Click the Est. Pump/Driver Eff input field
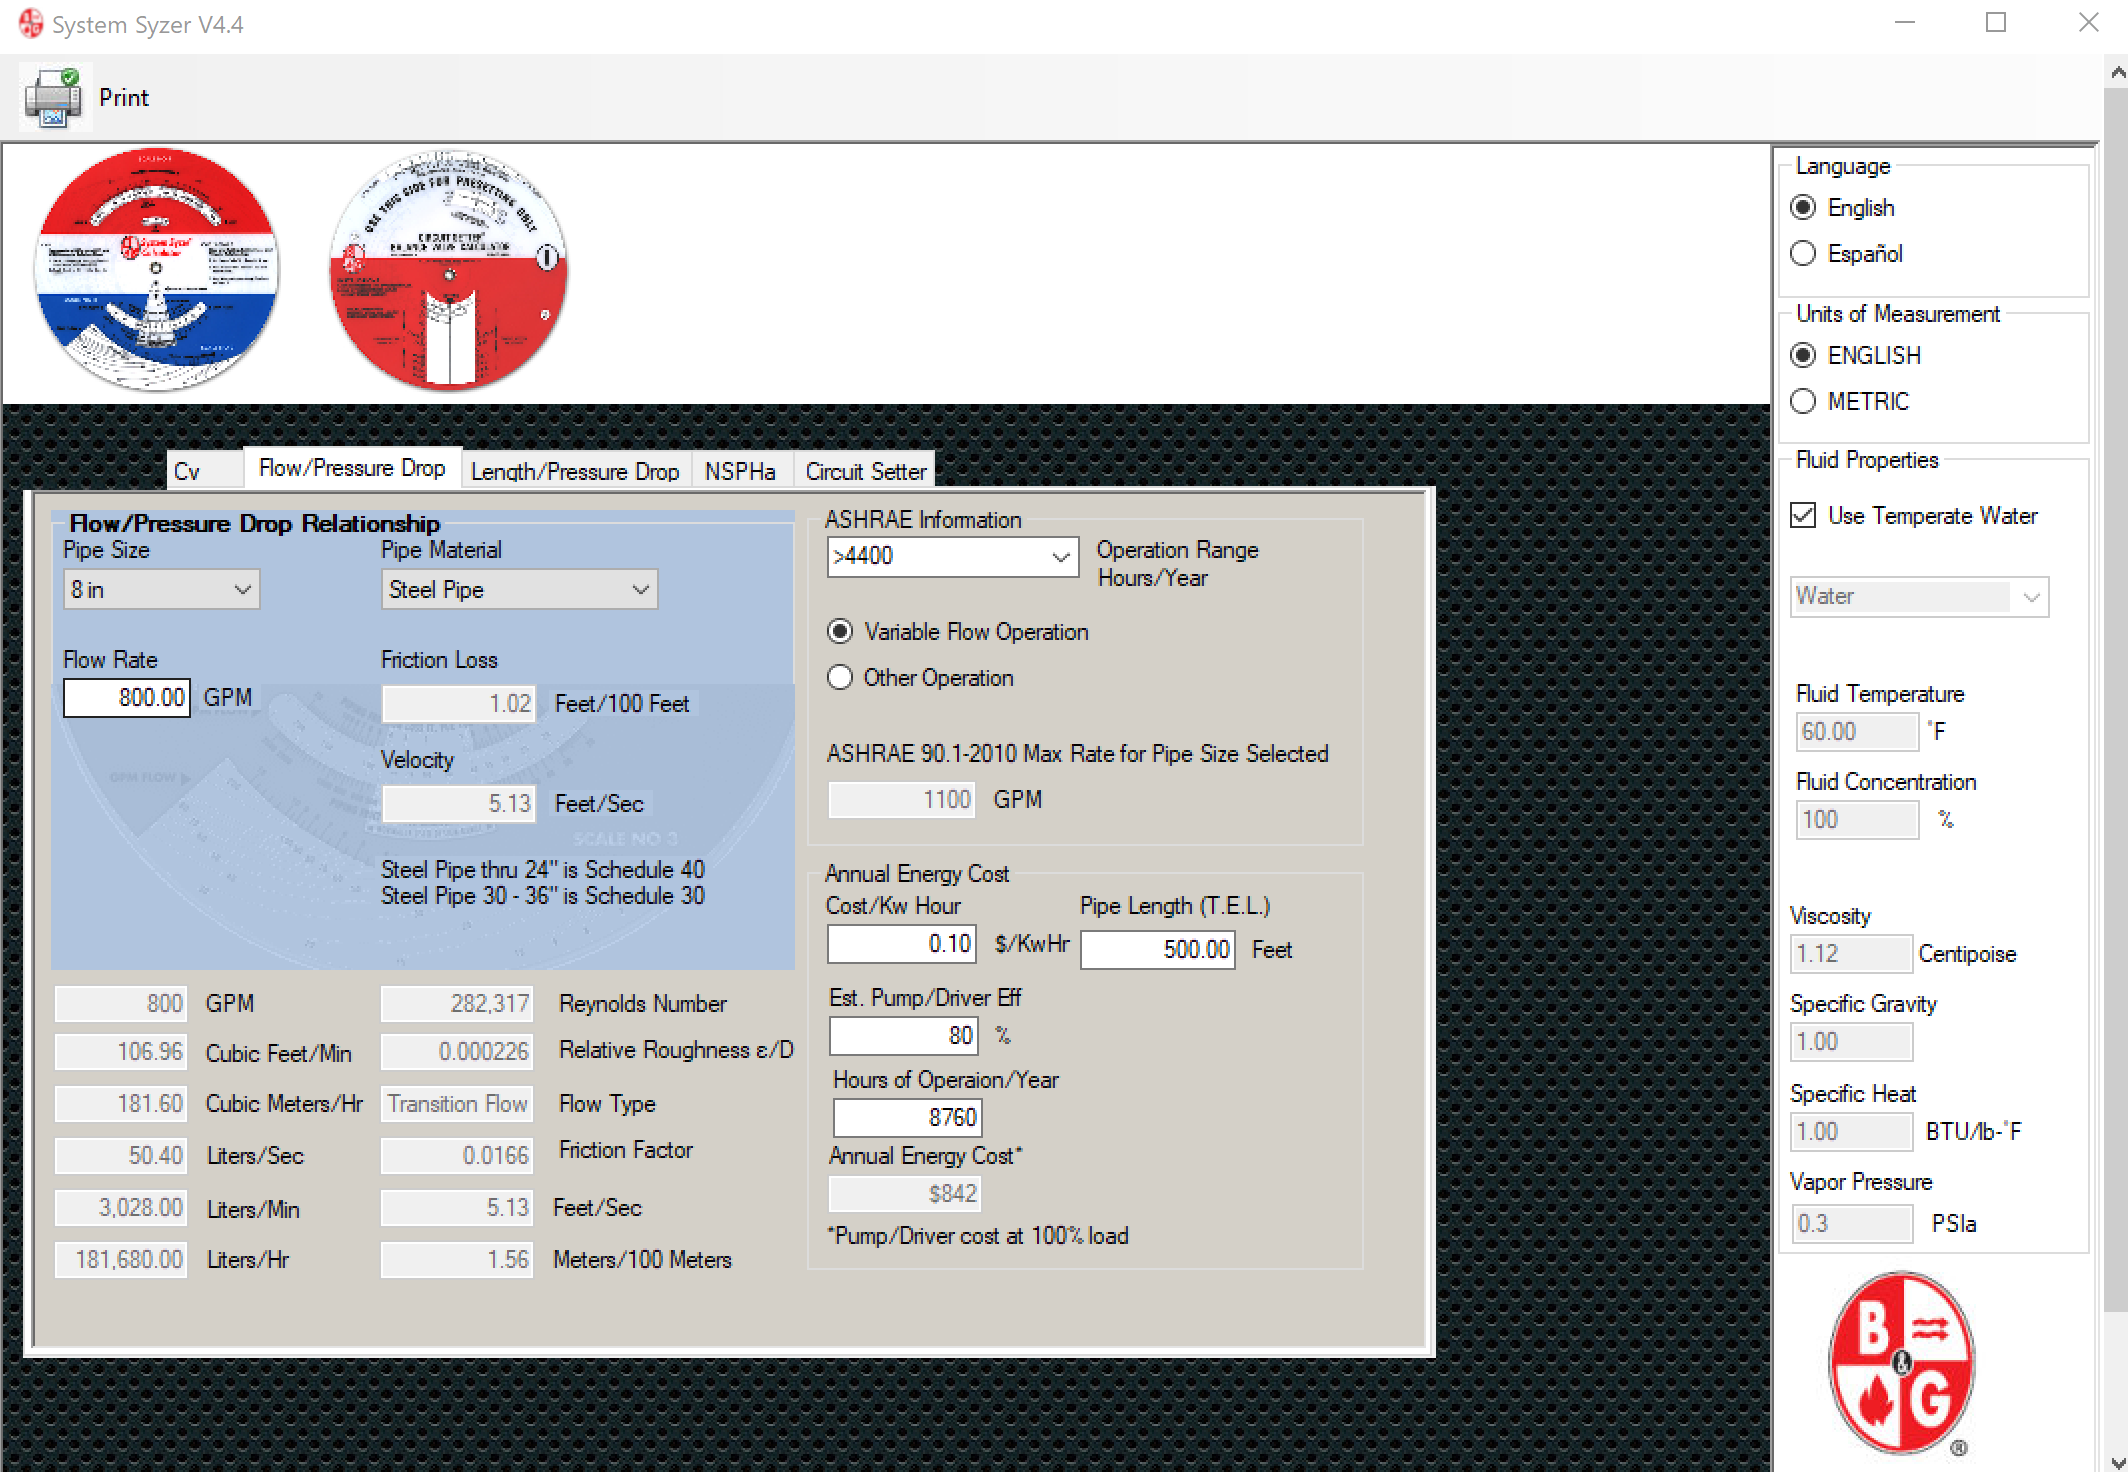The height and width of the screenshot is (1472, 2128). tap(904, 1035)
